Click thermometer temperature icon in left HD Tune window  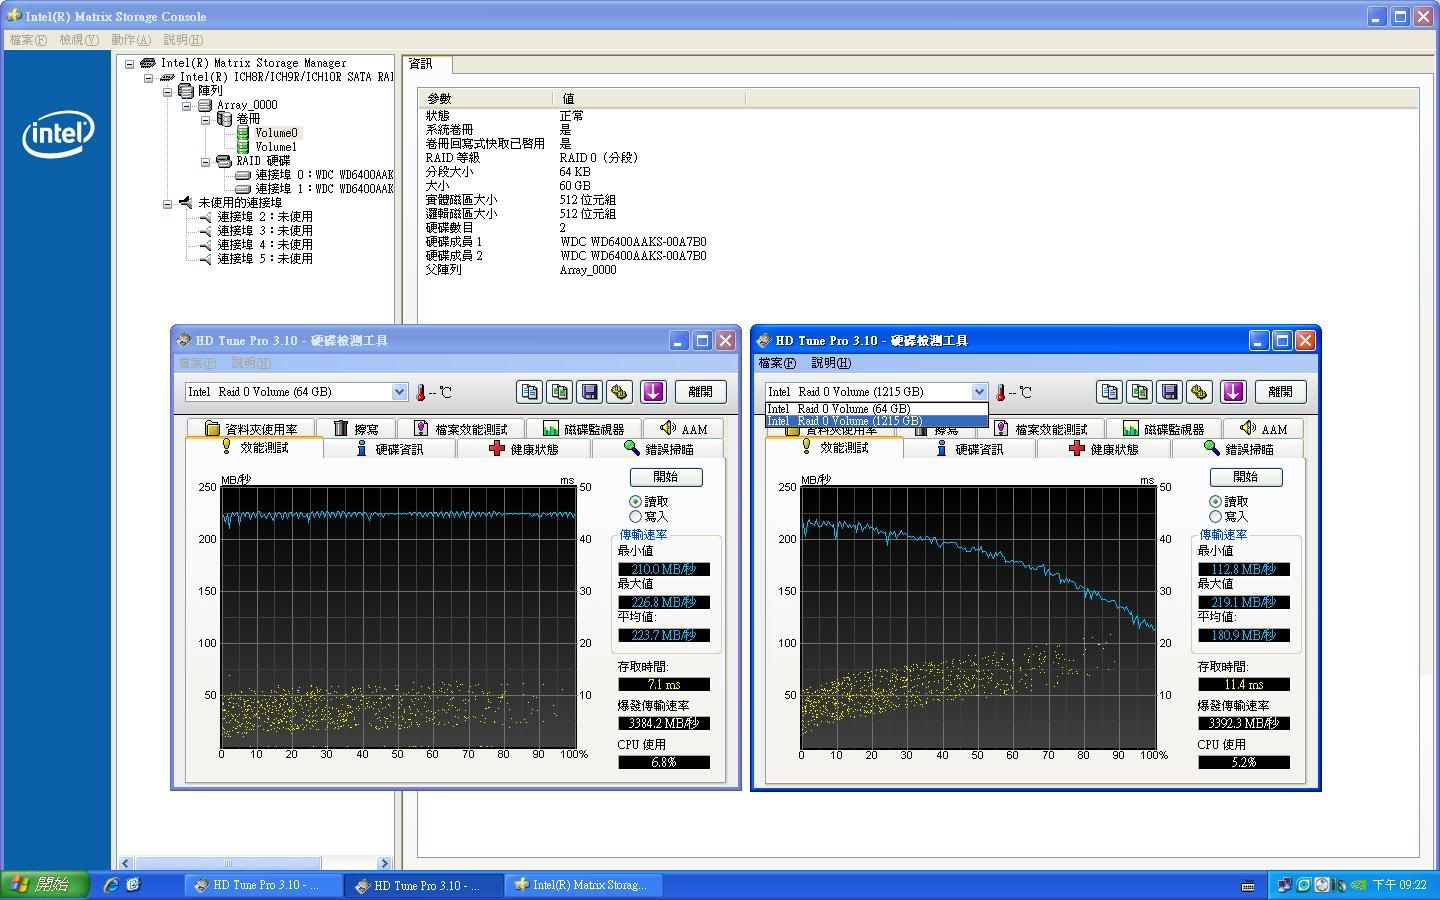point(421,392)
